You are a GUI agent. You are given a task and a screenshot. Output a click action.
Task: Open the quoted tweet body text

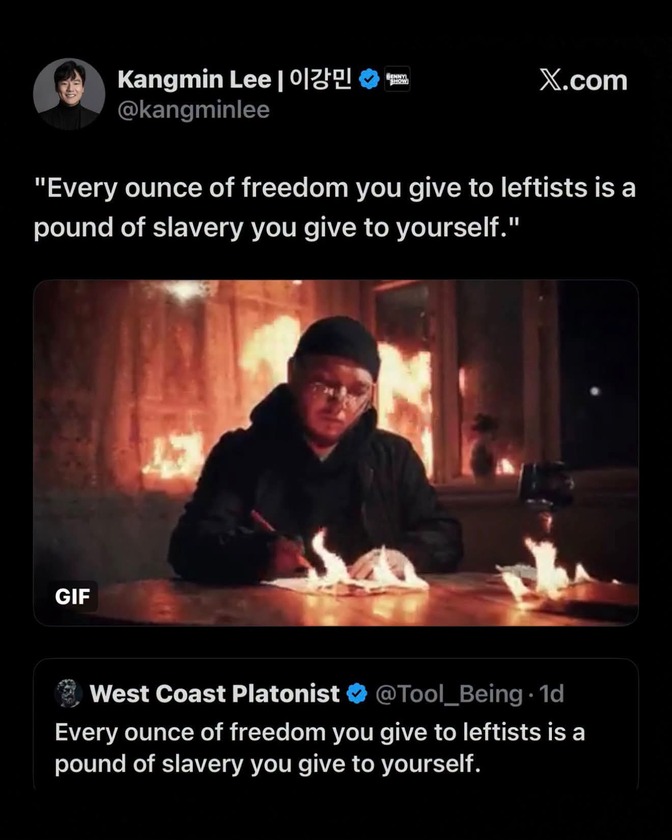pyautogui.click(x=319, y=748)
